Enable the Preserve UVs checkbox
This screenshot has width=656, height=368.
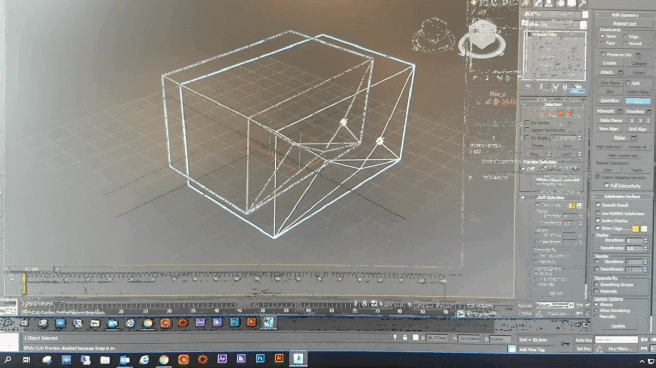click(603, 55)
